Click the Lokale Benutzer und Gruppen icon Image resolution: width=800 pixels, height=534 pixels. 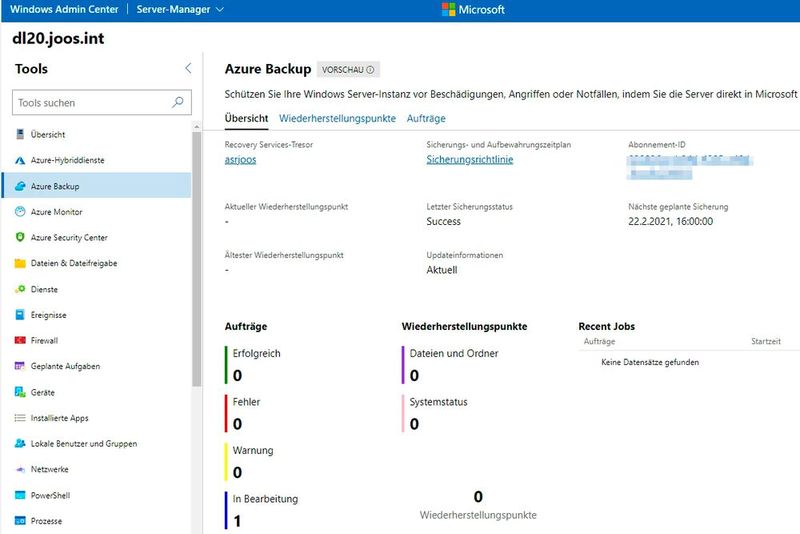(20, 443)
